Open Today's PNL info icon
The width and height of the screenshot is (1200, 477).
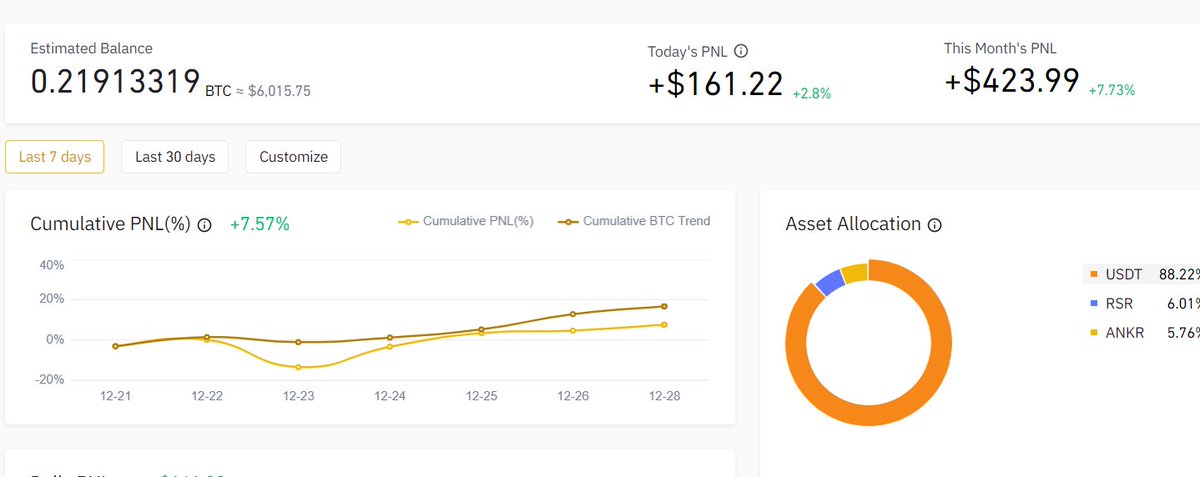click(x=741, y=51)
